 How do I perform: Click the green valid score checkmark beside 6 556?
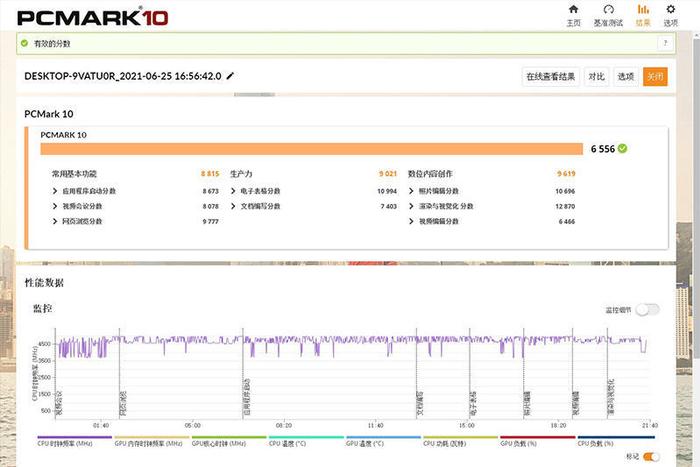[x=622, y=149]
